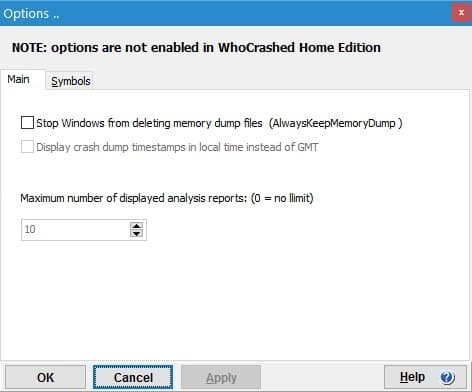Close the Options dialog with red X
This screenshot has height=392, width=472.
[x=461, y=13]
